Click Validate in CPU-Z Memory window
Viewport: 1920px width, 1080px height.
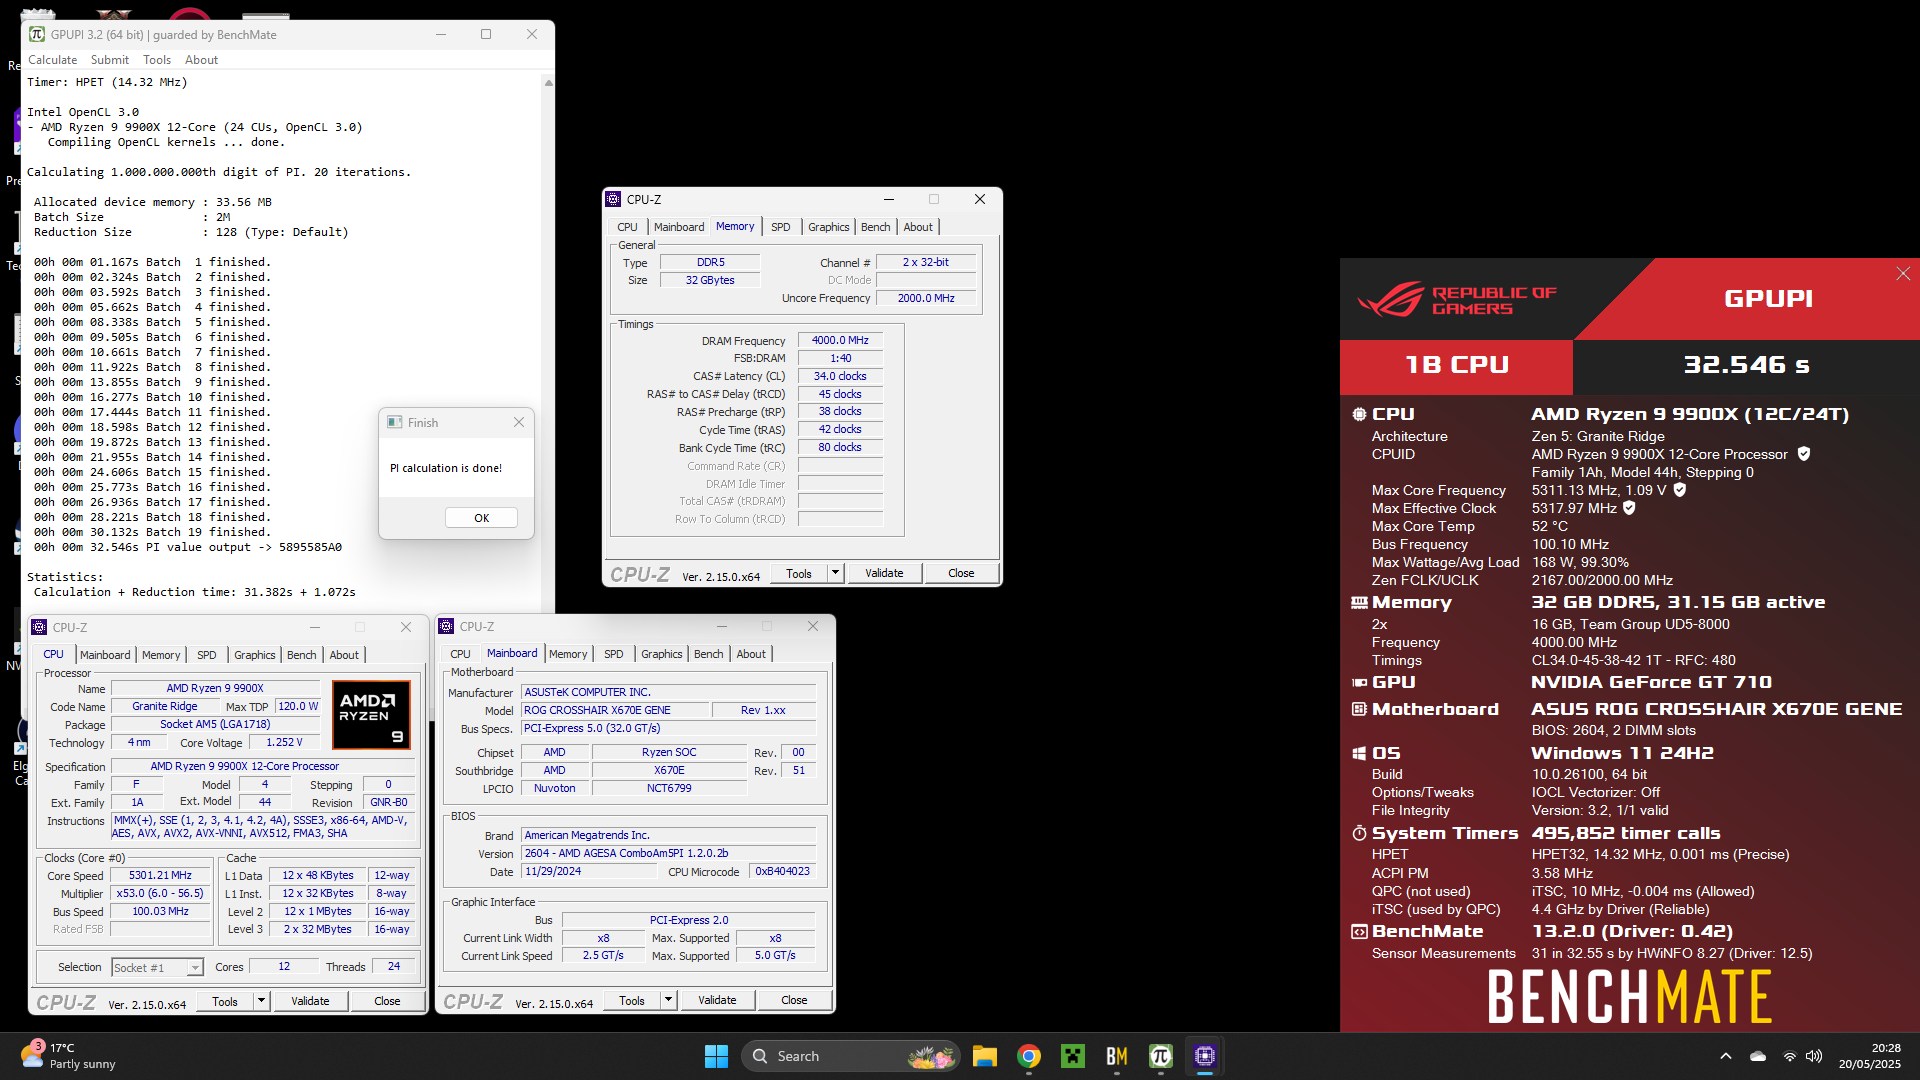(x=884, y=573)
